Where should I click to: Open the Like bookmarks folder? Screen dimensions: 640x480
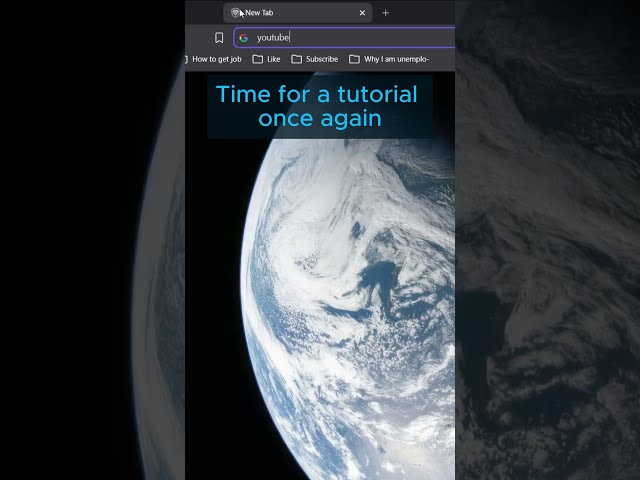tap(266, 59)
